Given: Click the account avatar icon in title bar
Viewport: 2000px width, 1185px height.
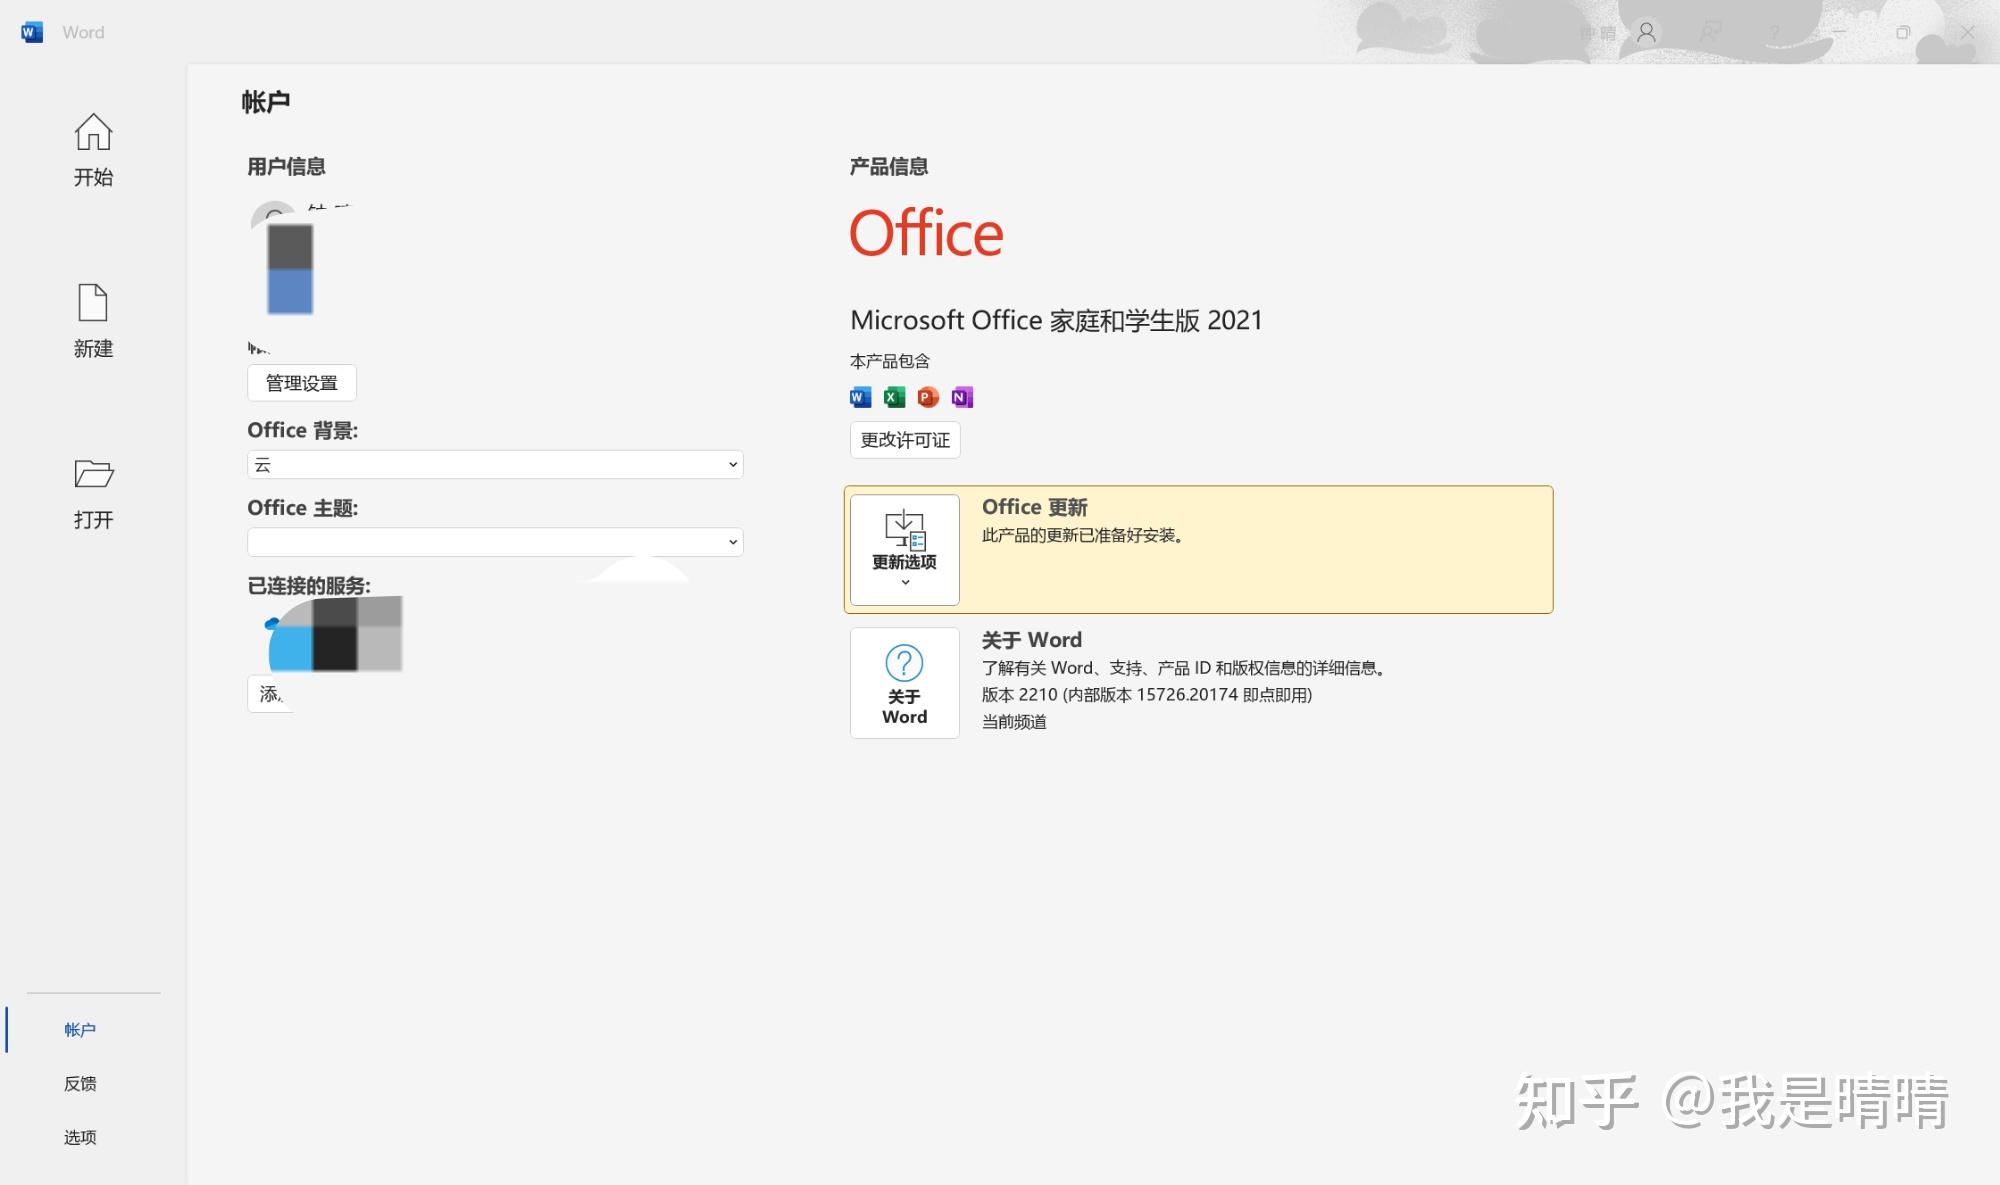Looking at the screenshot, I should pyautogui.click(x=1646, y=32).
